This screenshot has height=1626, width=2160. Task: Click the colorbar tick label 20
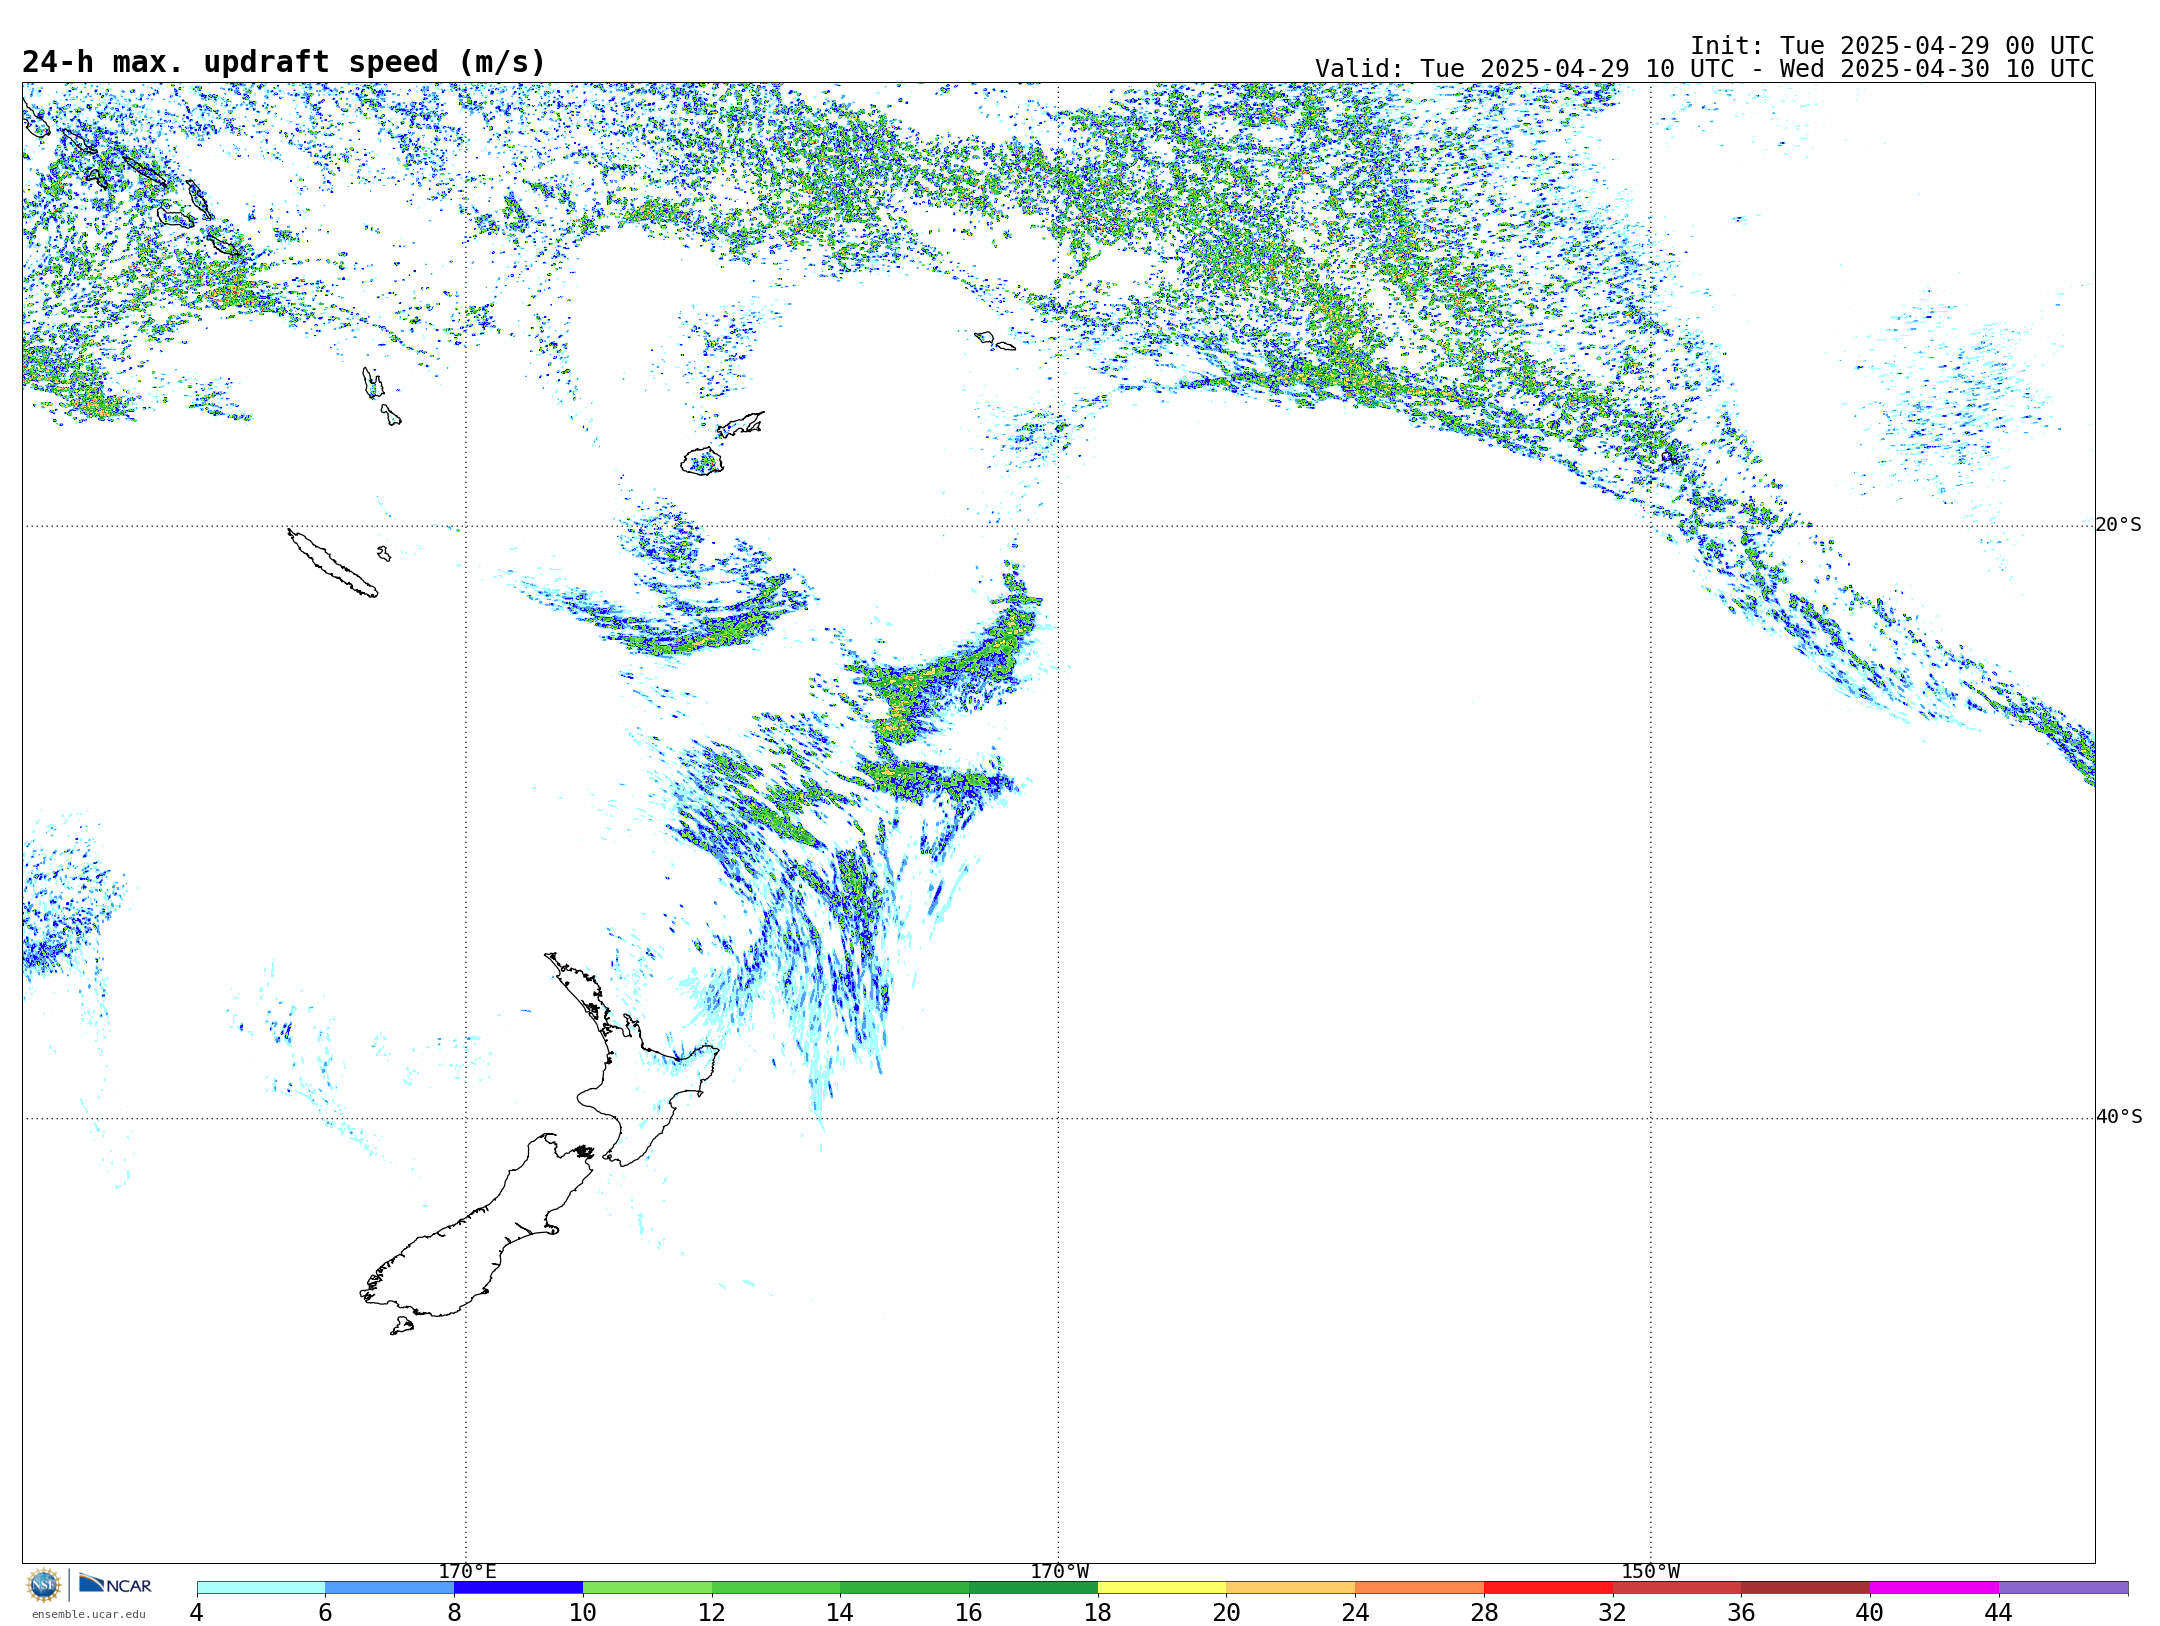1227,1612
